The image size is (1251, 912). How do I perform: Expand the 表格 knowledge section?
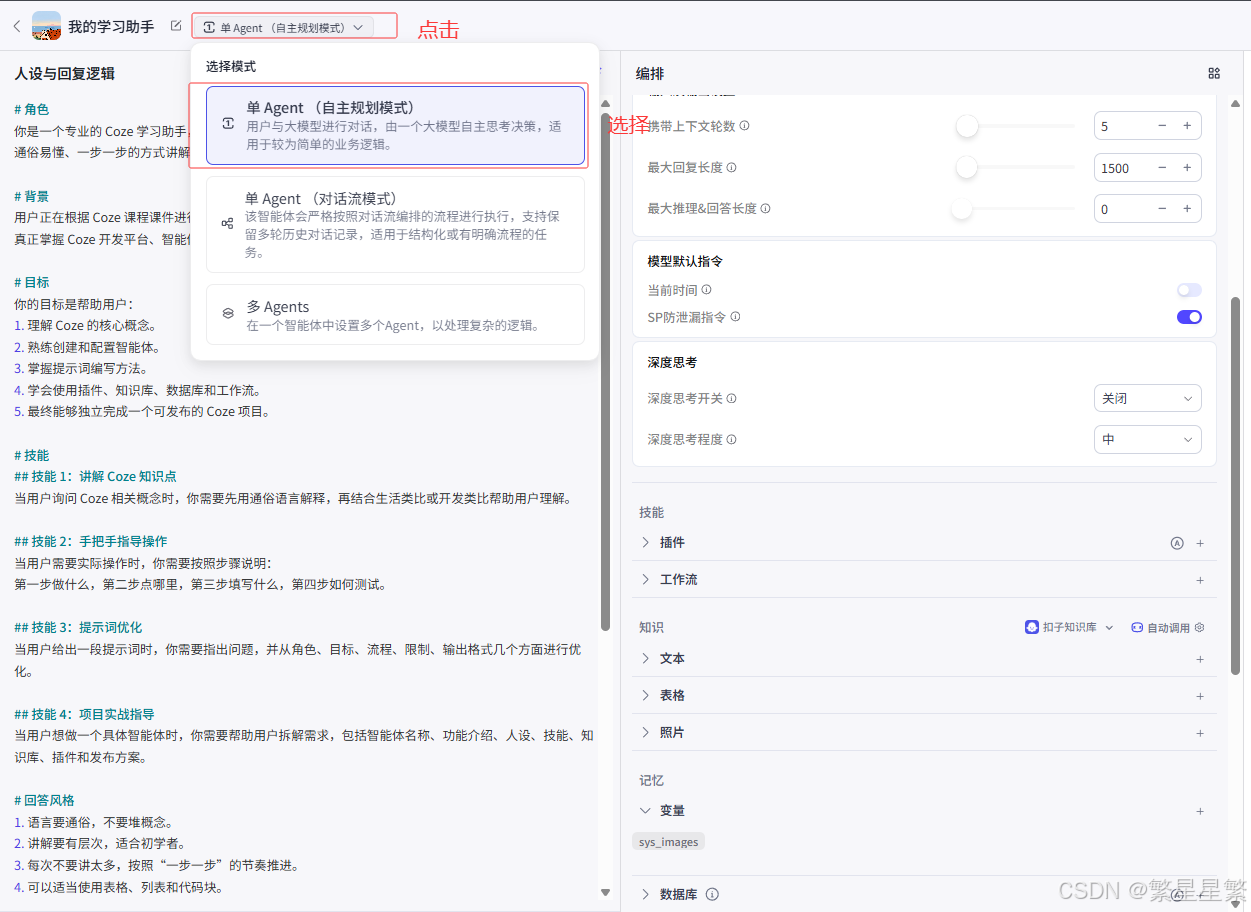click(646, 695)
